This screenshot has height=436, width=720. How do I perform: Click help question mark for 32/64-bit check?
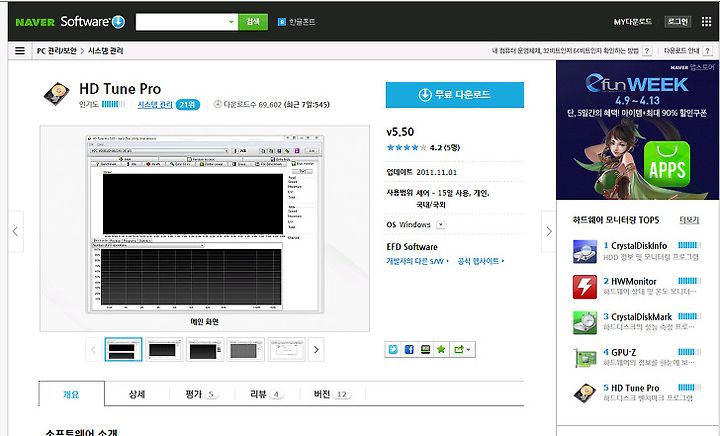(x=647, y=51)
